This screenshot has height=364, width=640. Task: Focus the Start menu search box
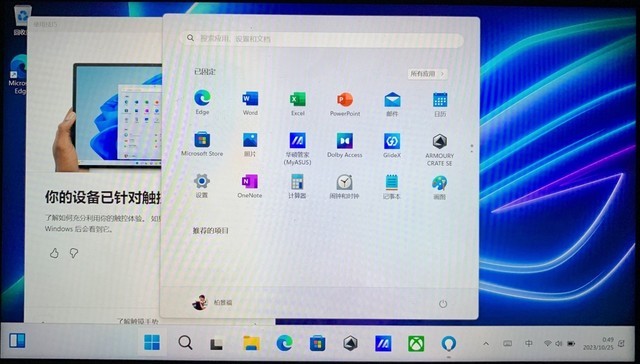pos(322,39)
